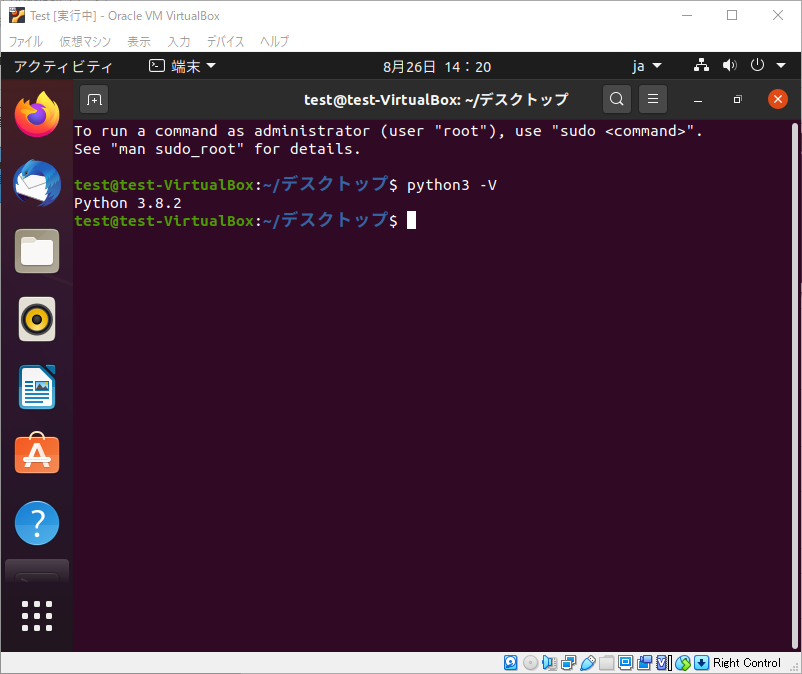The height and width of the screenshot is (674, 802).
Task: Open the clock showing 8月26日 14:20
Action: click(x=437, y=67)
